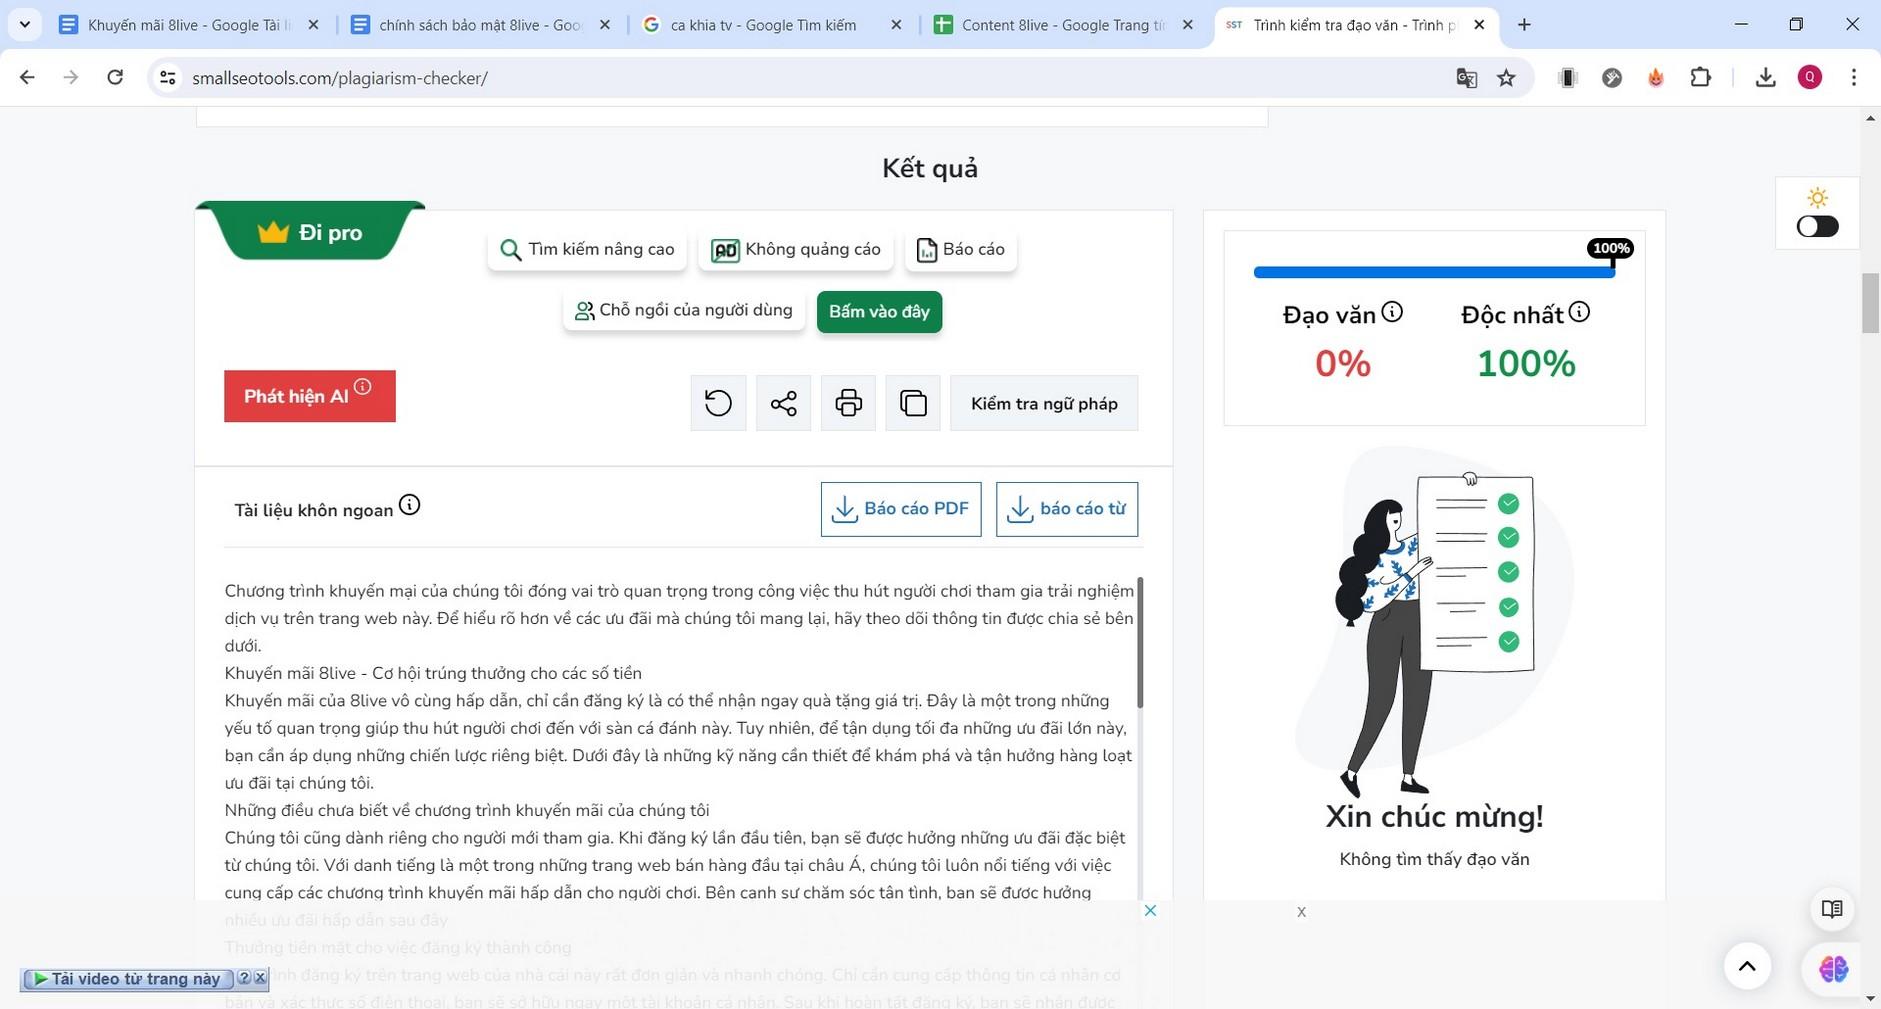Click help icon on video download bar
This screenshot has width=1881, height=1009.
pos(244,978)
